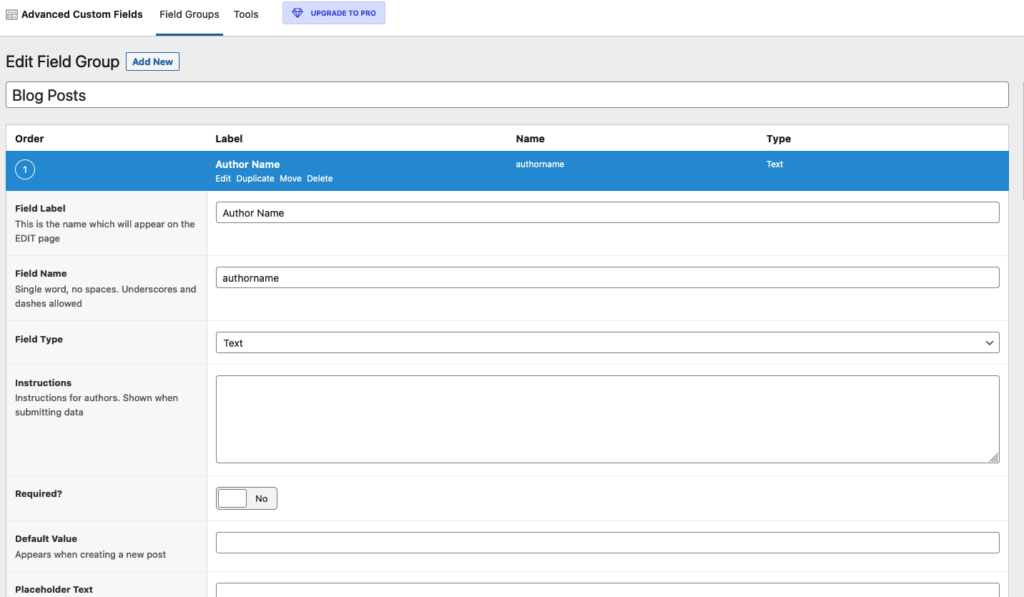Click the Type column header
1024x597 pixels.
point(778,138)
